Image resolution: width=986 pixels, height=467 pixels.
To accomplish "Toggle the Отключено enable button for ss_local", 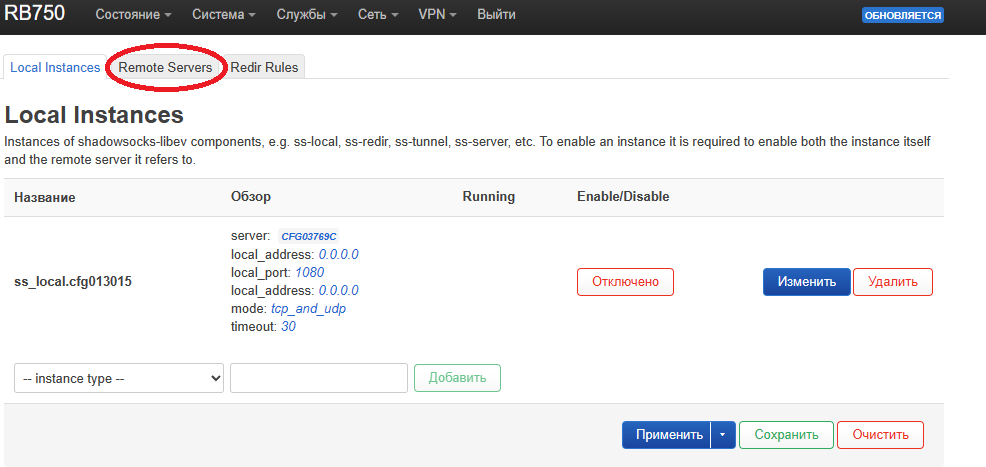I will coord(625,282).
